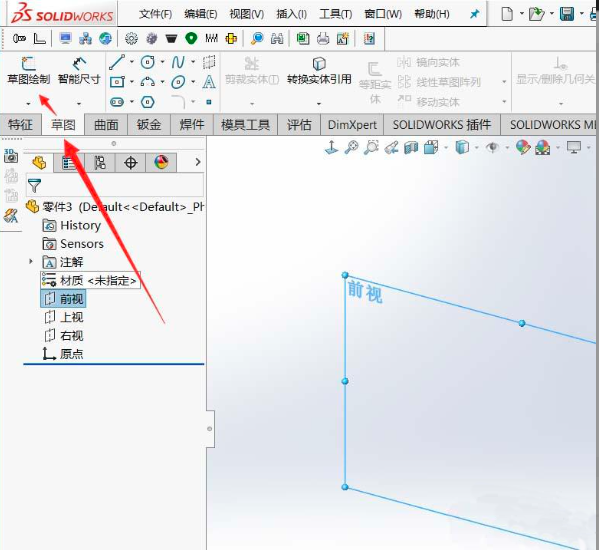Screen dimensions: 599x550
Task: Open the PropertyManager tab icon
Action: [x=69, y=163]
